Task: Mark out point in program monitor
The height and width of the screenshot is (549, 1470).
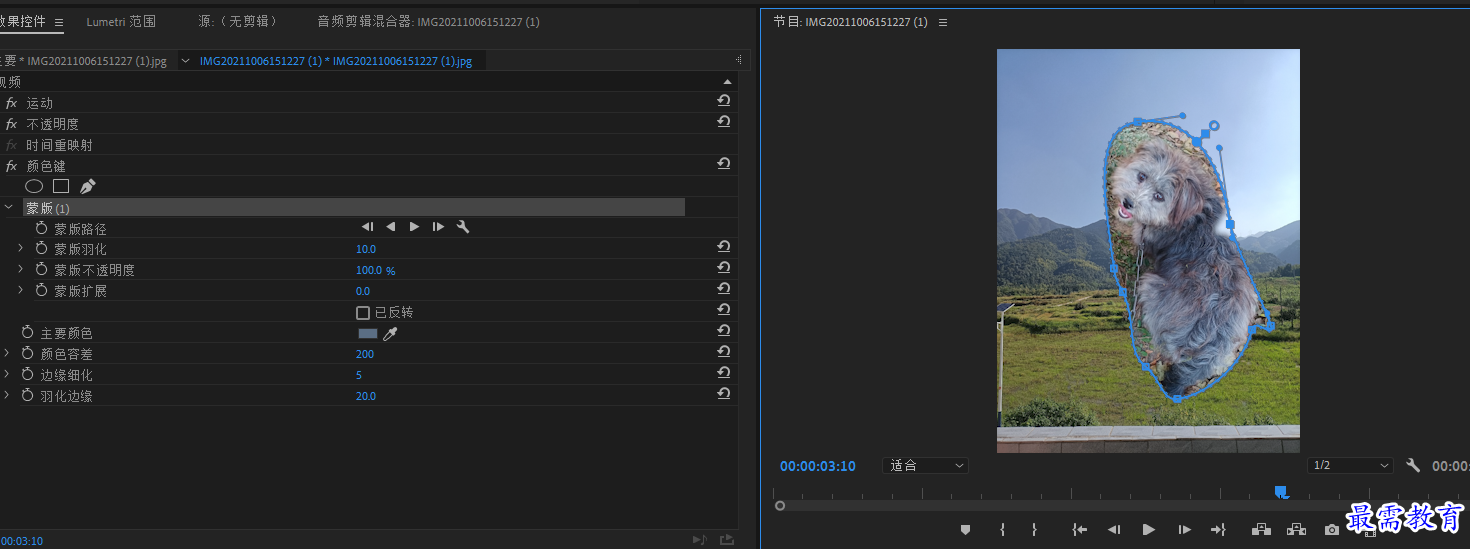Action: tap(1034, 530)
